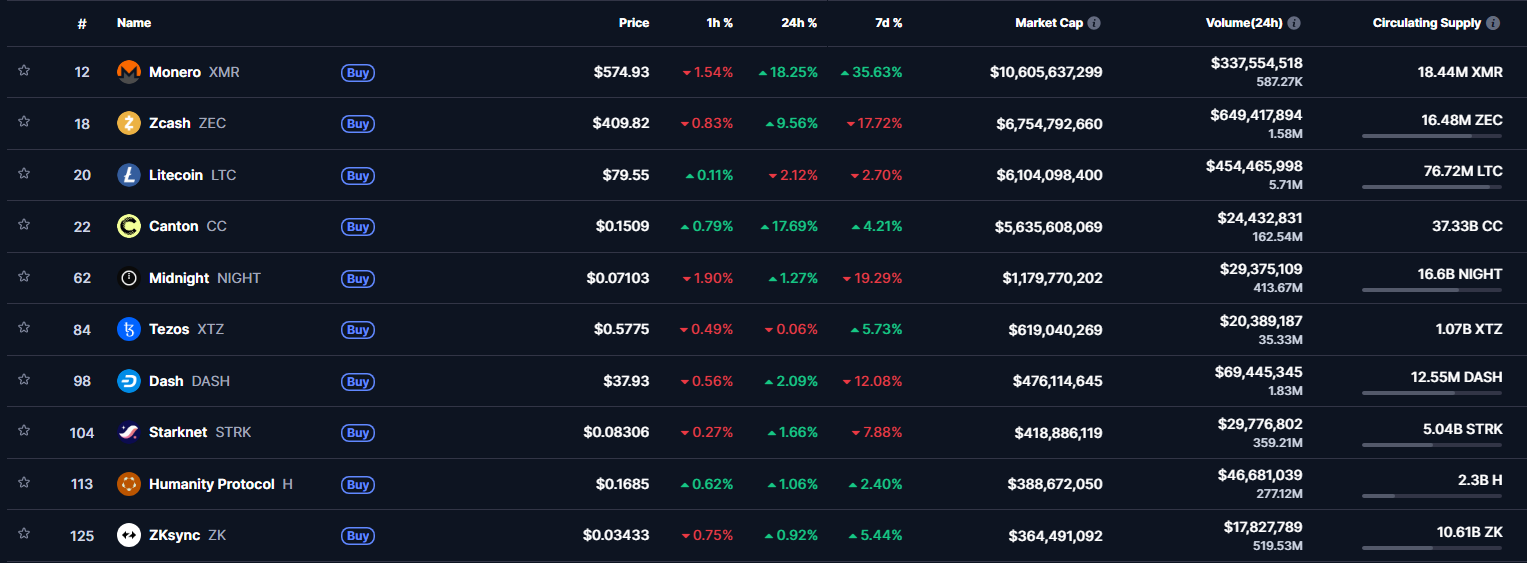Click the Litecoin coin logo icon
1527x563 pixels.
pos(129,175)
